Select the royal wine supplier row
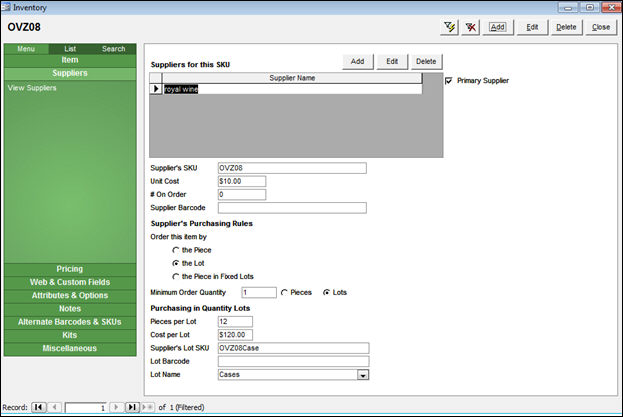Image resolution: width=623 pixels, height=417 pixels. [x=292, y=89]
